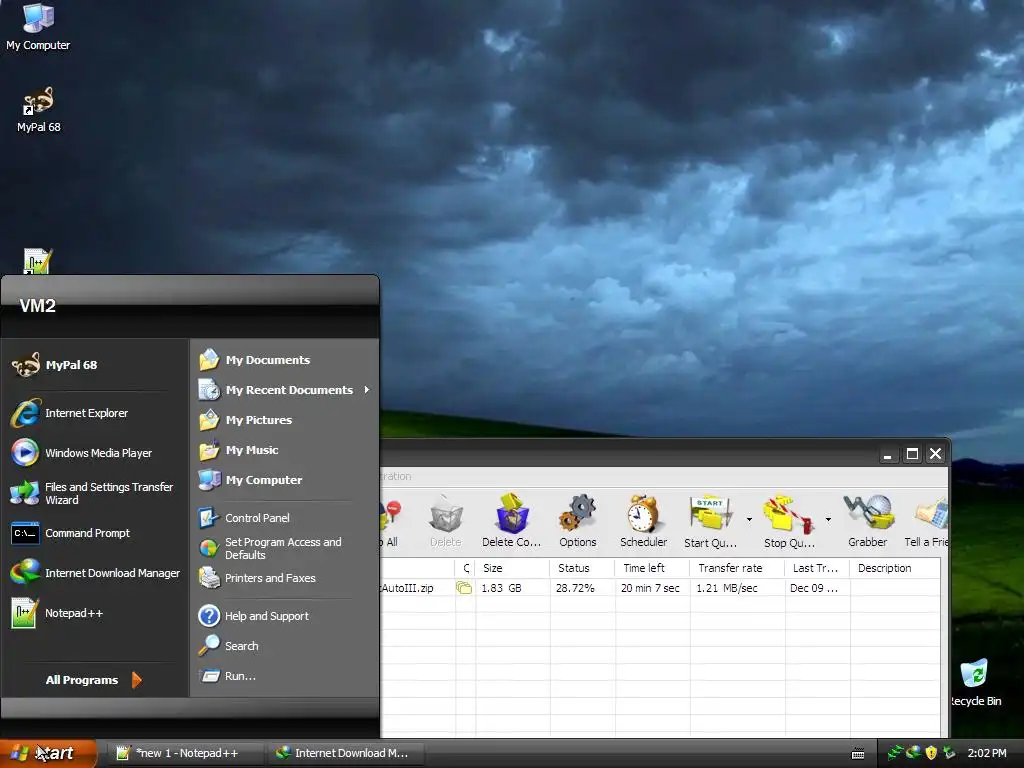Open Set Program Access and Defaults
Screen dimensions: 1024x768
[285, 549]
